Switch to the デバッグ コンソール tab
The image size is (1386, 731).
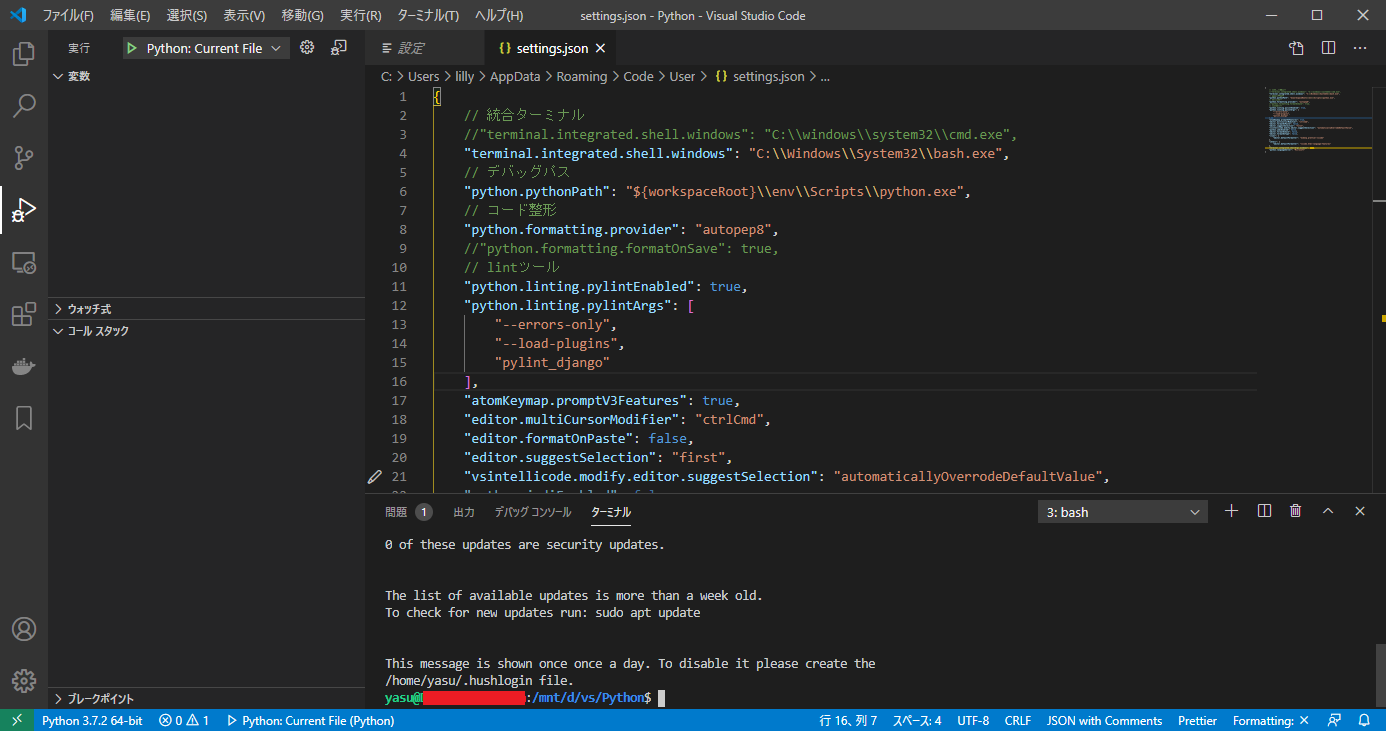533,512
